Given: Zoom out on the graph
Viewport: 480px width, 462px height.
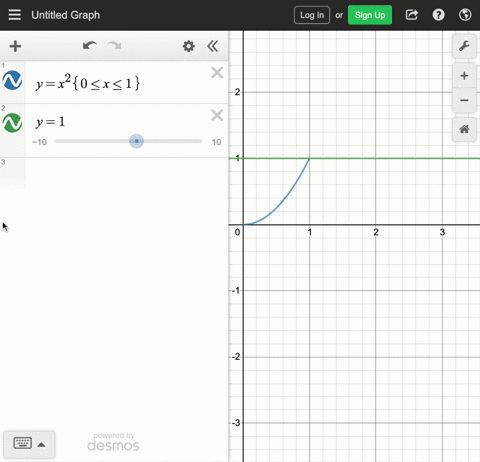Looking at the screenshot, I should point(464,100).
